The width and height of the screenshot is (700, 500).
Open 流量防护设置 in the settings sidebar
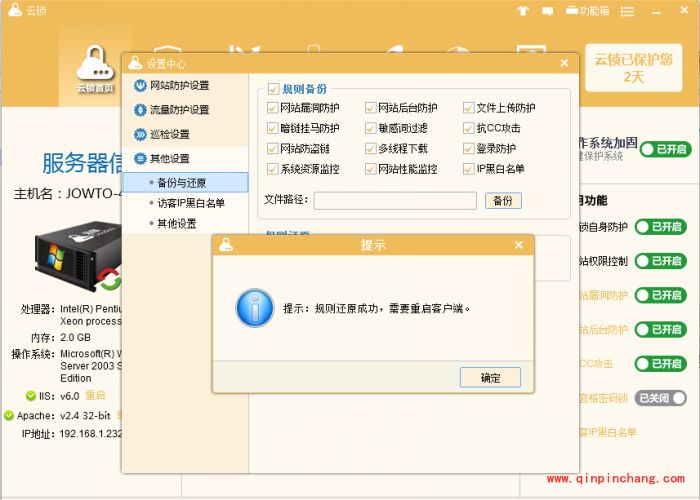pos(185,110)
